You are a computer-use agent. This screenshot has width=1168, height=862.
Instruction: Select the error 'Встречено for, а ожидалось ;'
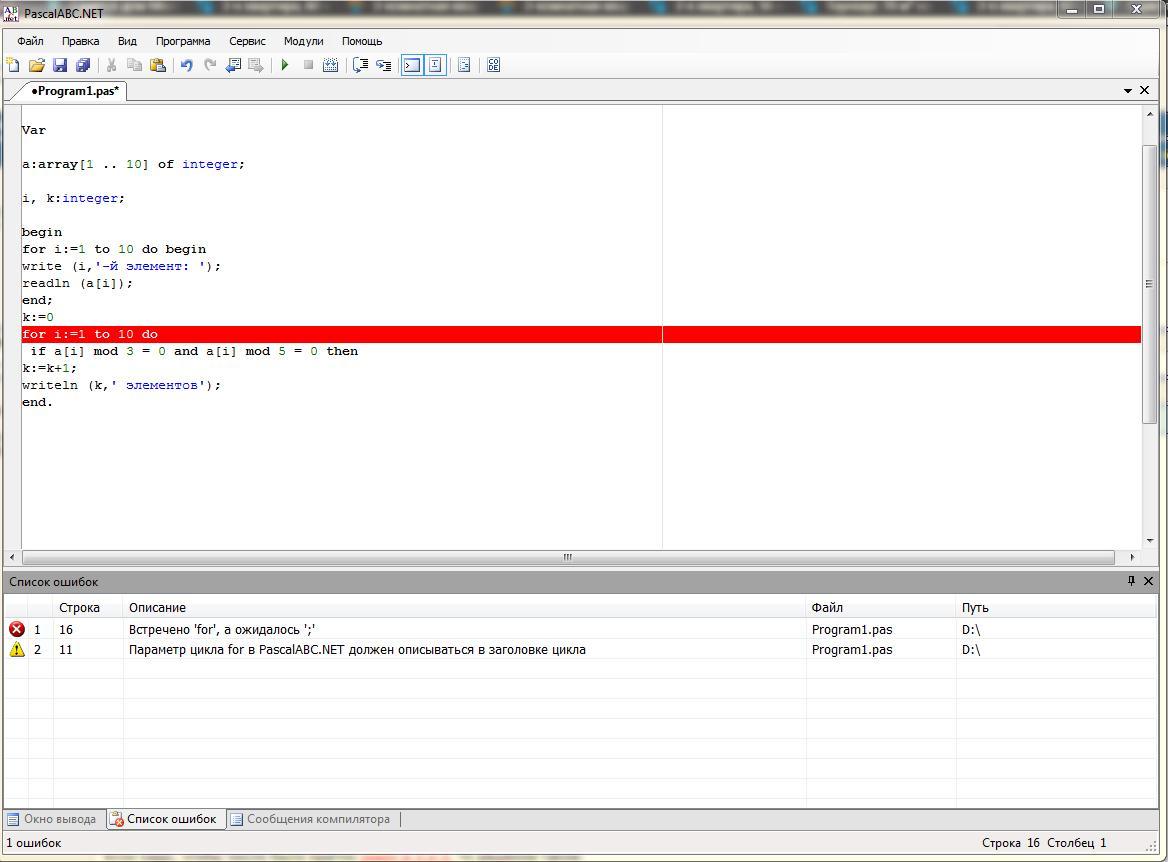tap(223, 629)
